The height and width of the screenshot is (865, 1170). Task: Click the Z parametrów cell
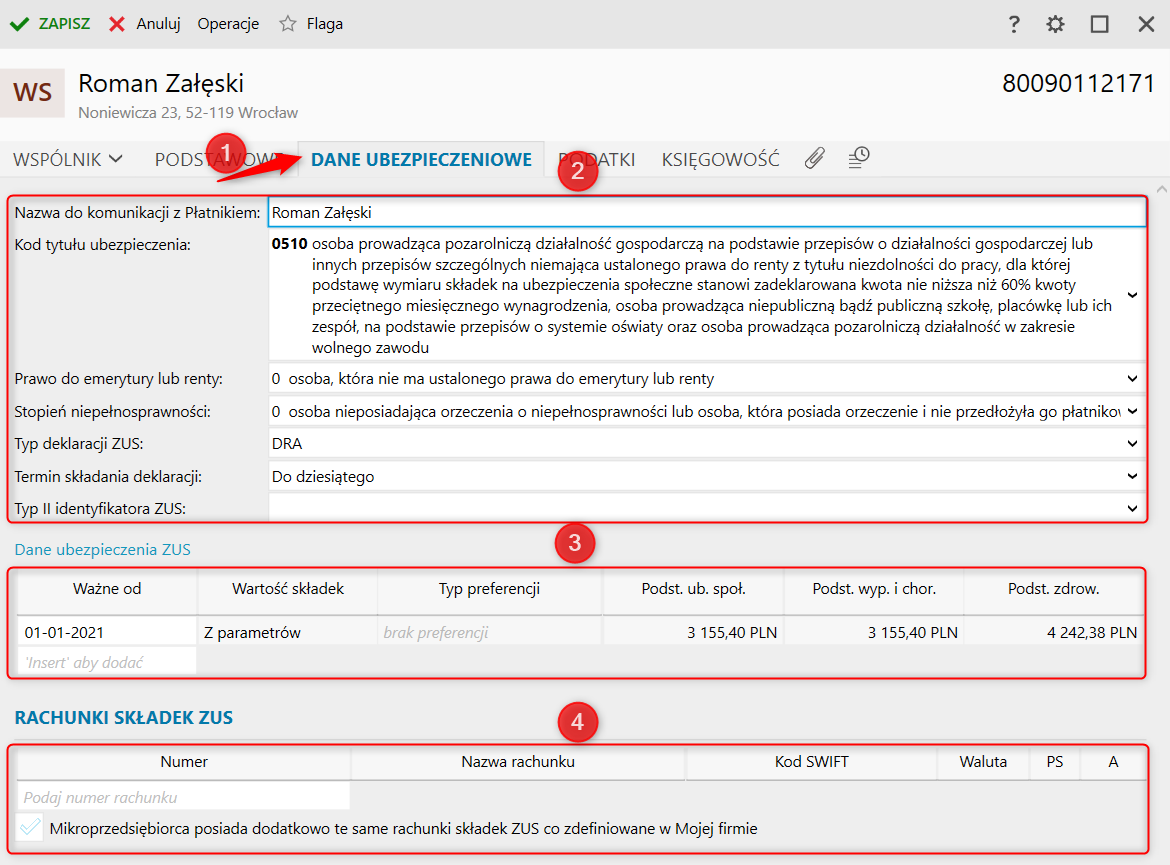coord(288,632)
